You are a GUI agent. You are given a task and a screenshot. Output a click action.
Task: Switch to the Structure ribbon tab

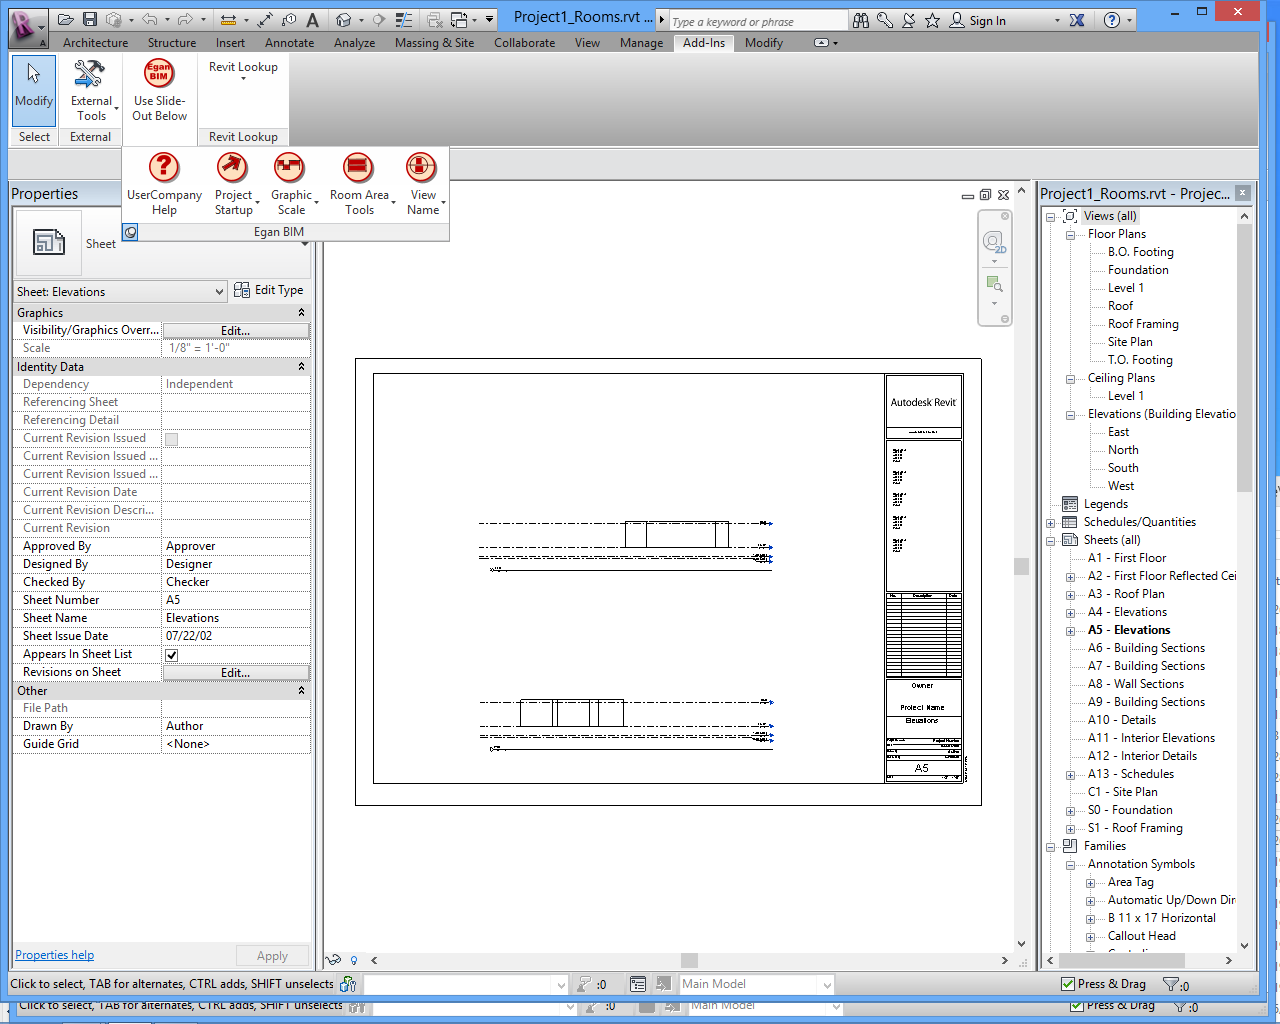tap(172, 43)
